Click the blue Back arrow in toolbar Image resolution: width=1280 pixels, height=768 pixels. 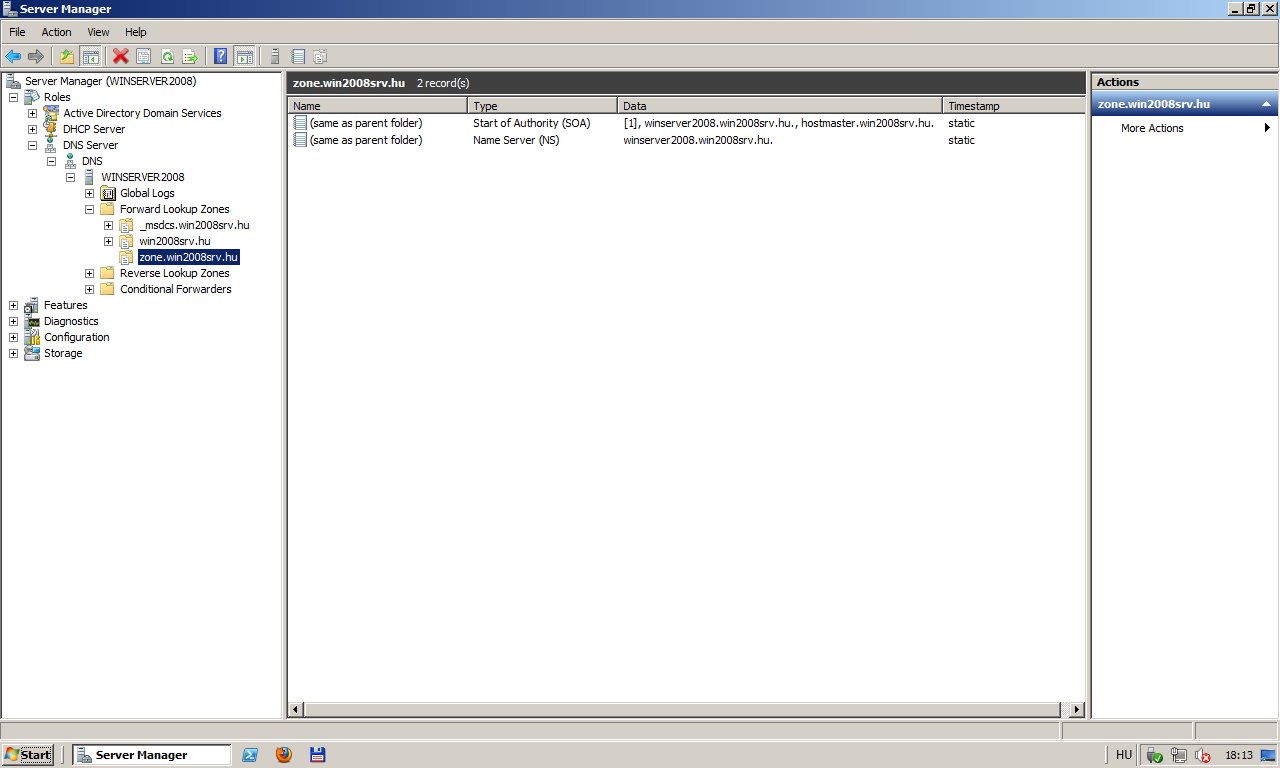point(13,57)
